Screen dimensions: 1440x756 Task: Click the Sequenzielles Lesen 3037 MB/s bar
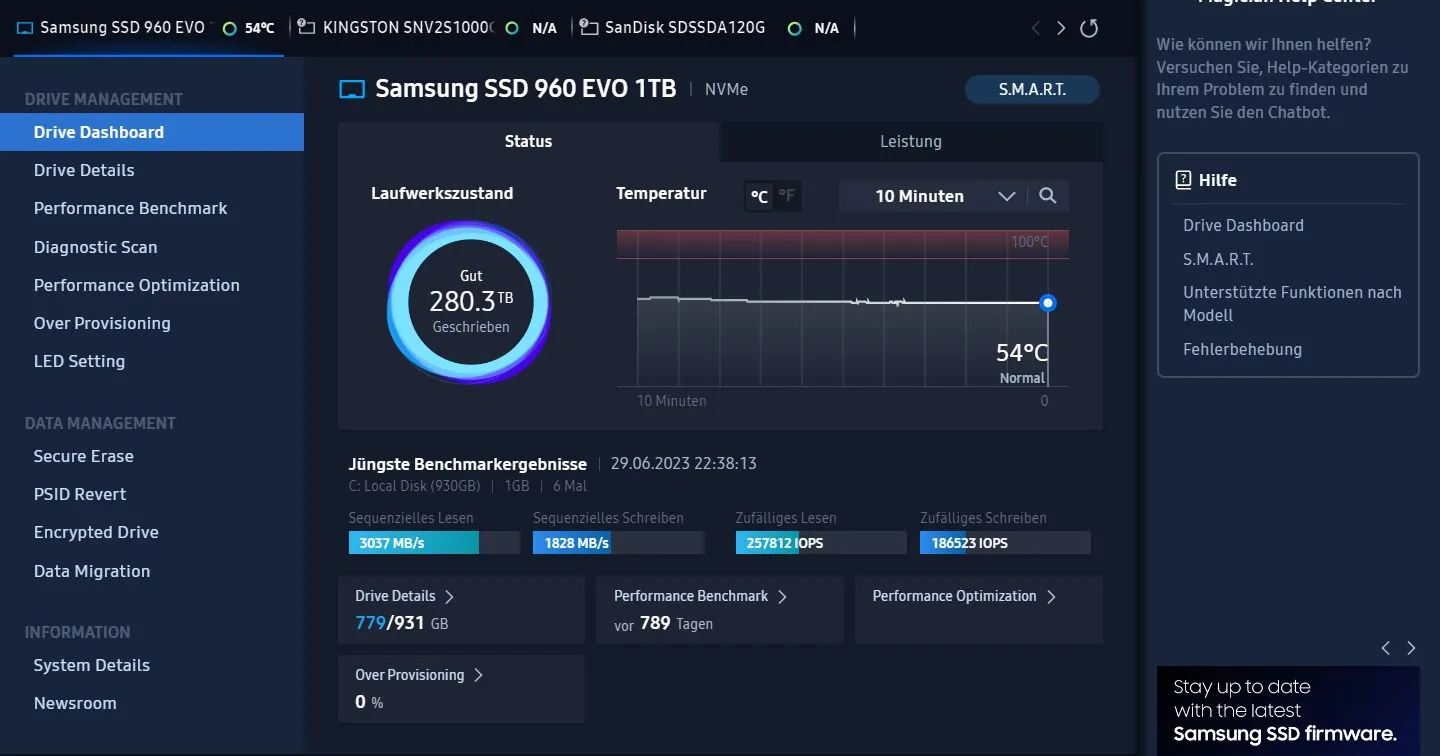coord(434,543)
